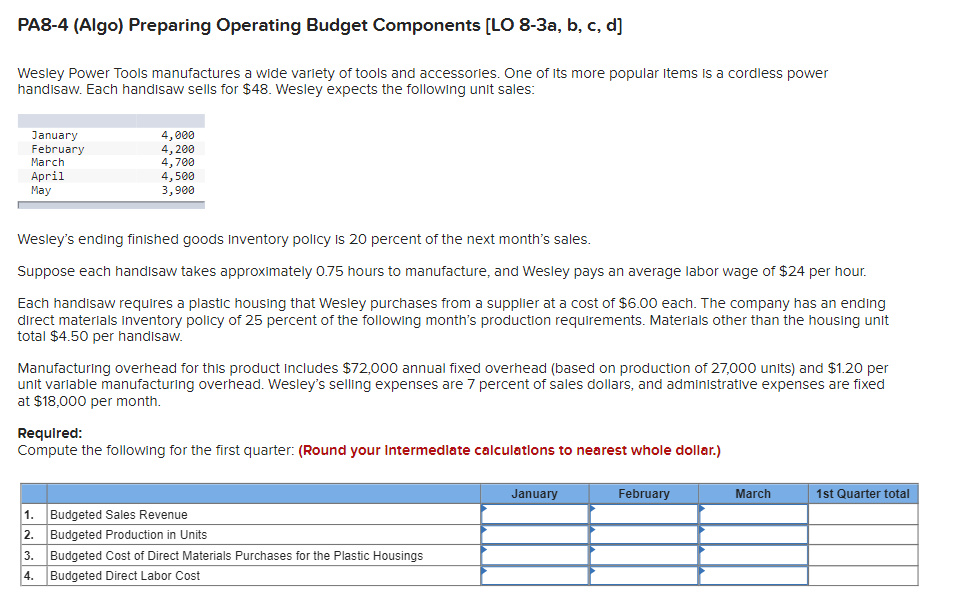Click the 1st Quarter total cell for Direct Labor

863,575
